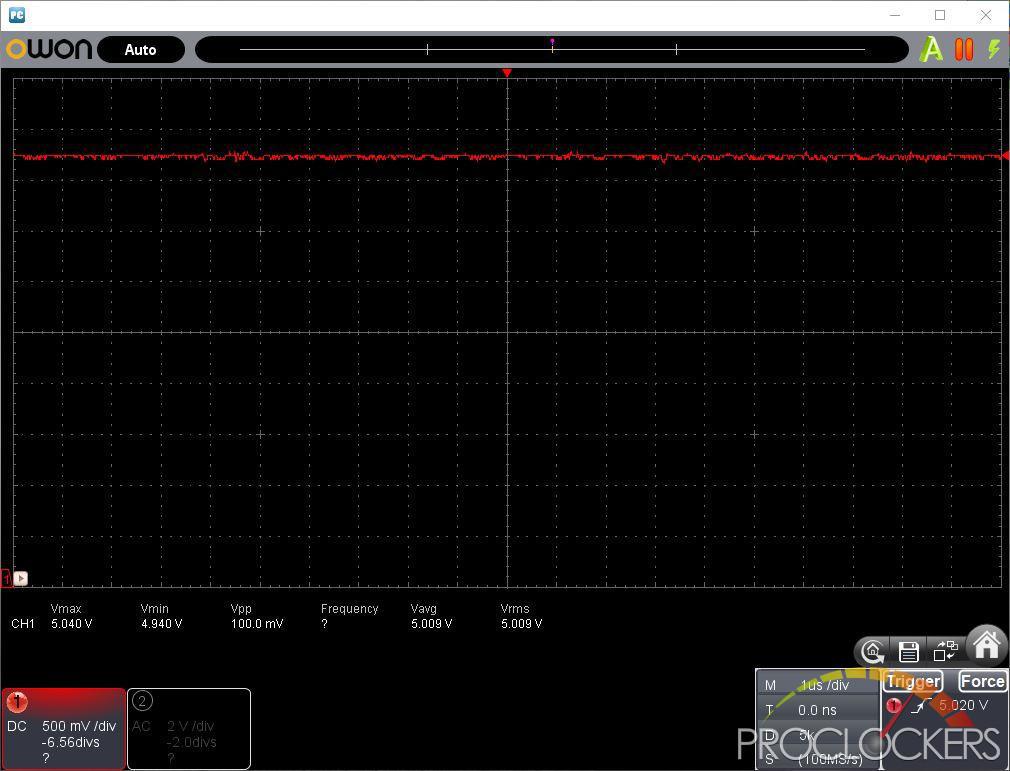Click the CH1 500 mV /div setting
1010x771 pixels.
(79, 726)
